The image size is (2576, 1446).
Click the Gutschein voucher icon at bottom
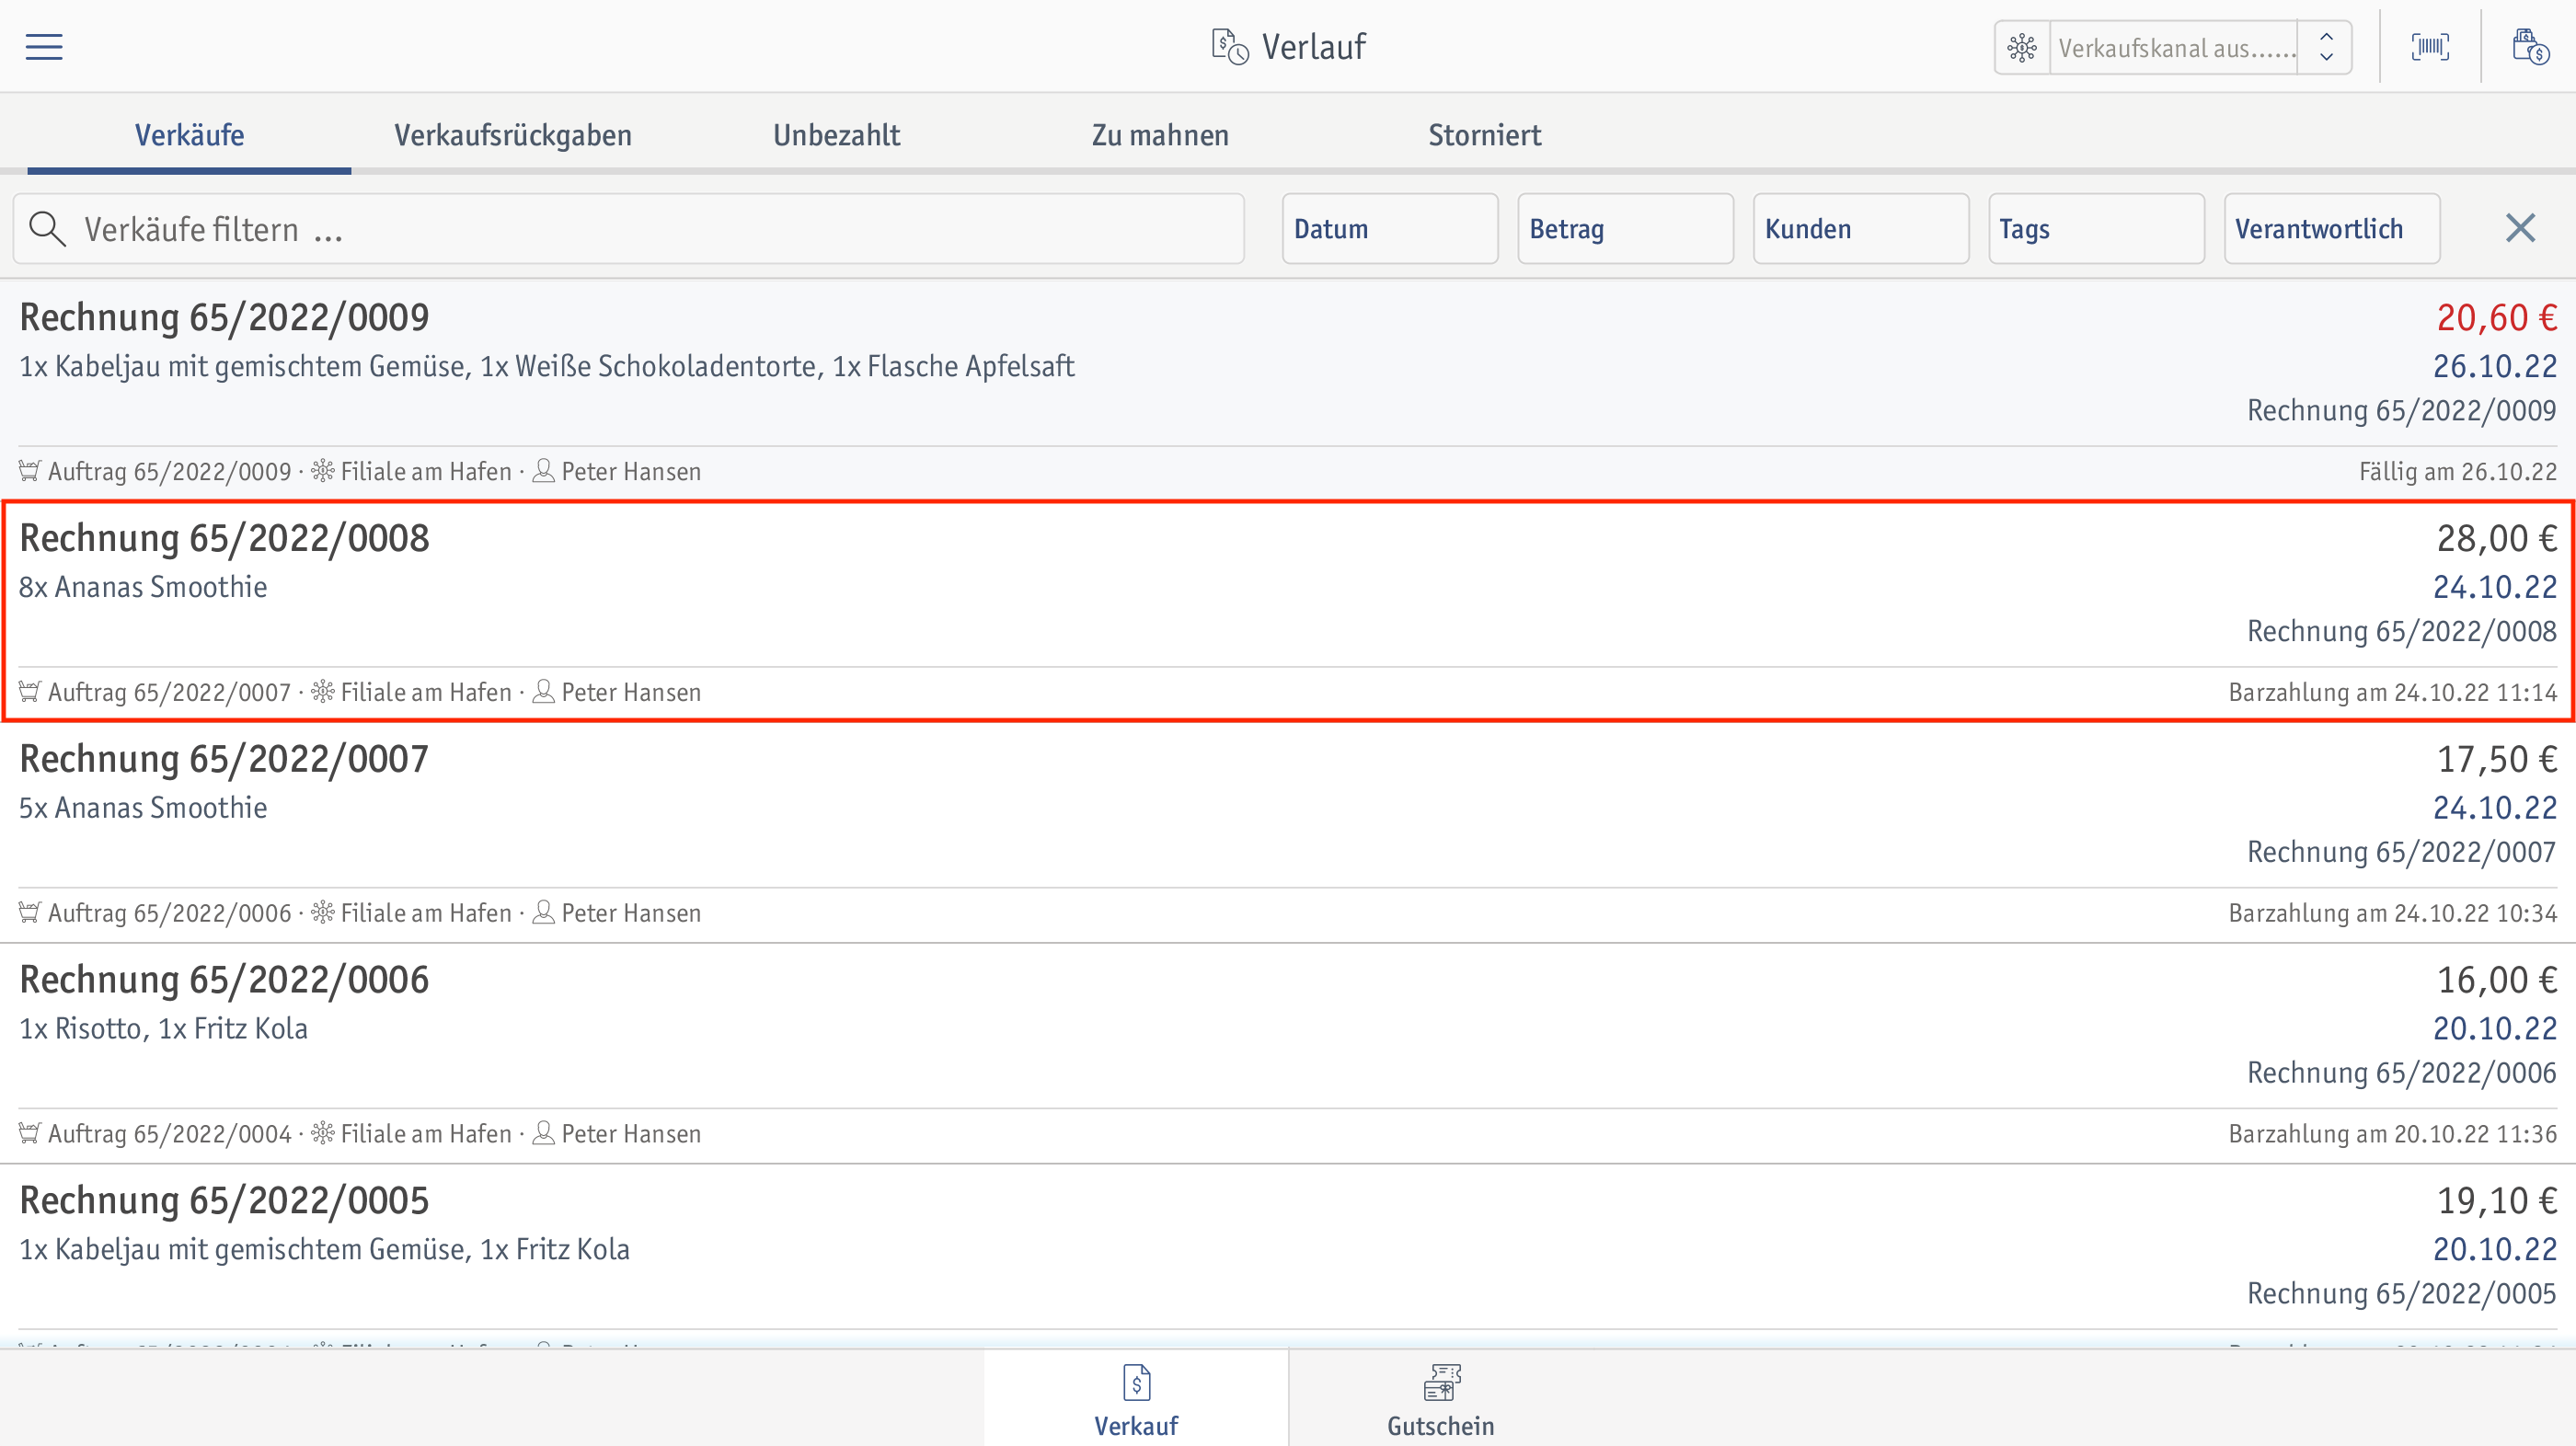[x=1441, y=1383]
